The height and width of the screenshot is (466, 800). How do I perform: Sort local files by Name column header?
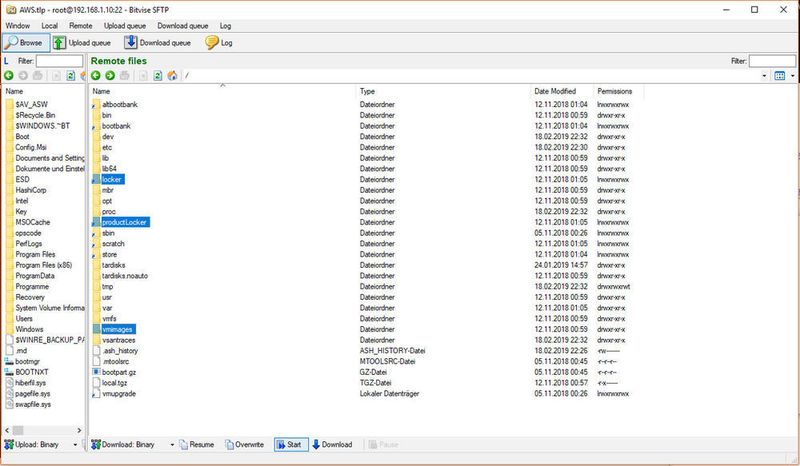coord(43,91)
